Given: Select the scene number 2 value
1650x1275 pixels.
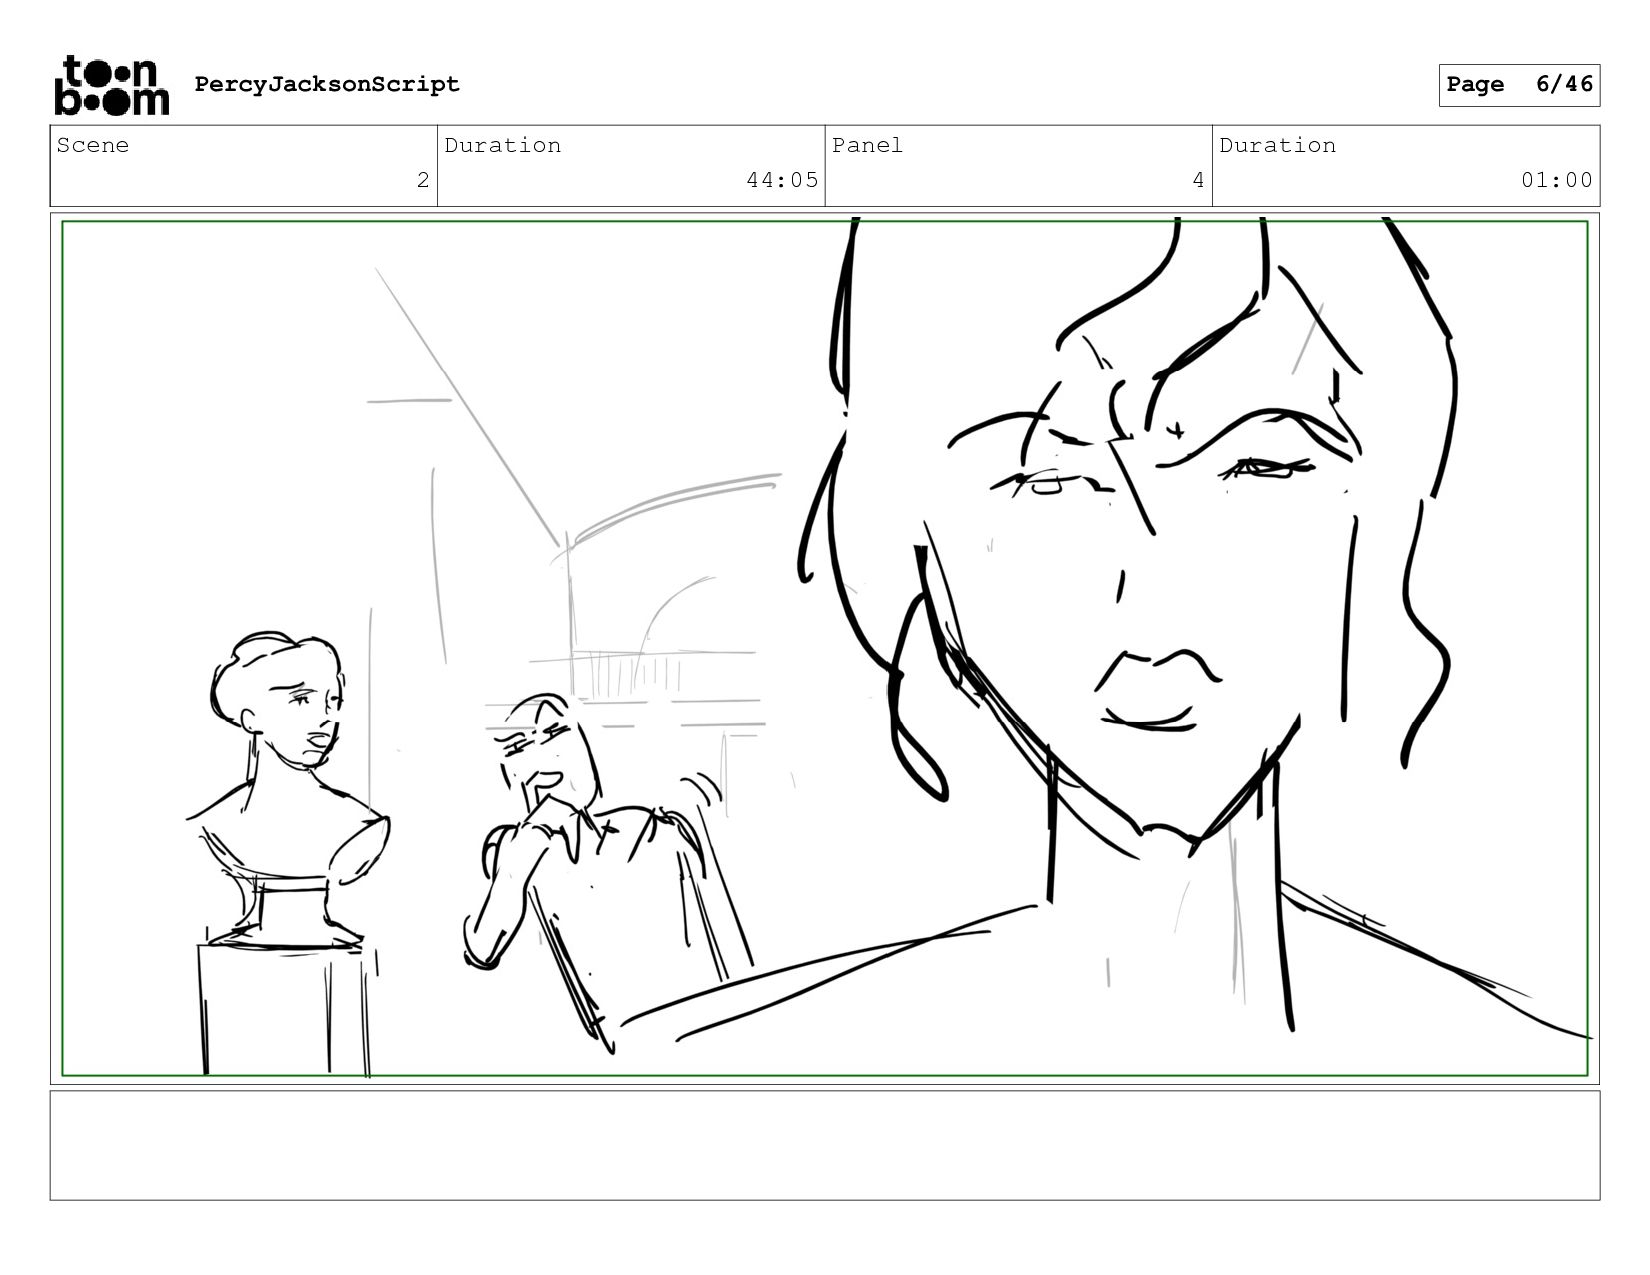Looking at the screenshot, I should 423,180.
